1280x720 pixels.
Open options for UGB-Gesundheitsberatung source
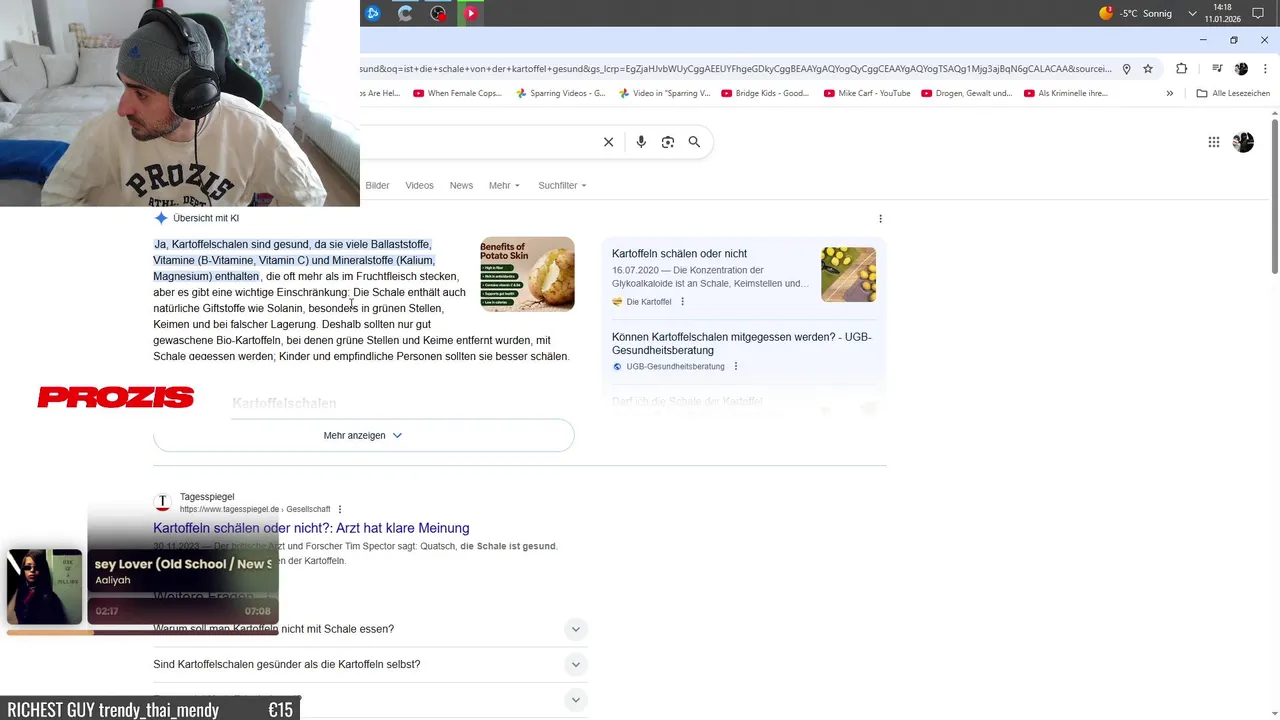736,367
